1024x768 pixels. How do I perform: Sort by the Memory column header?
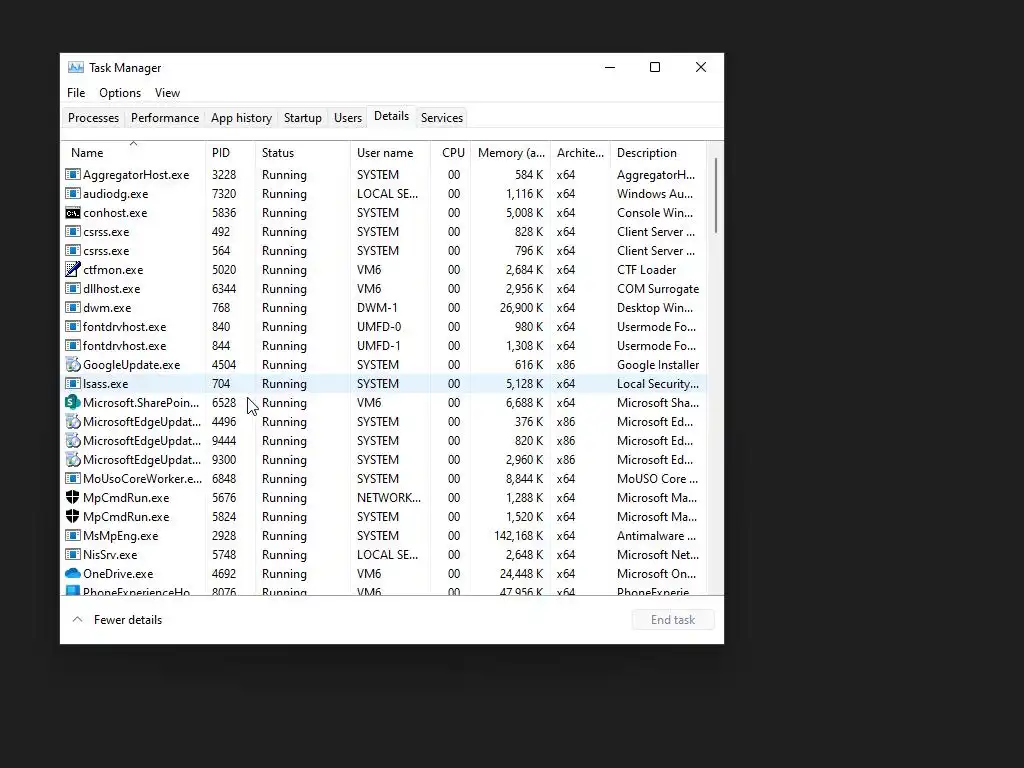pyautogui.click(x=510, y=153)
